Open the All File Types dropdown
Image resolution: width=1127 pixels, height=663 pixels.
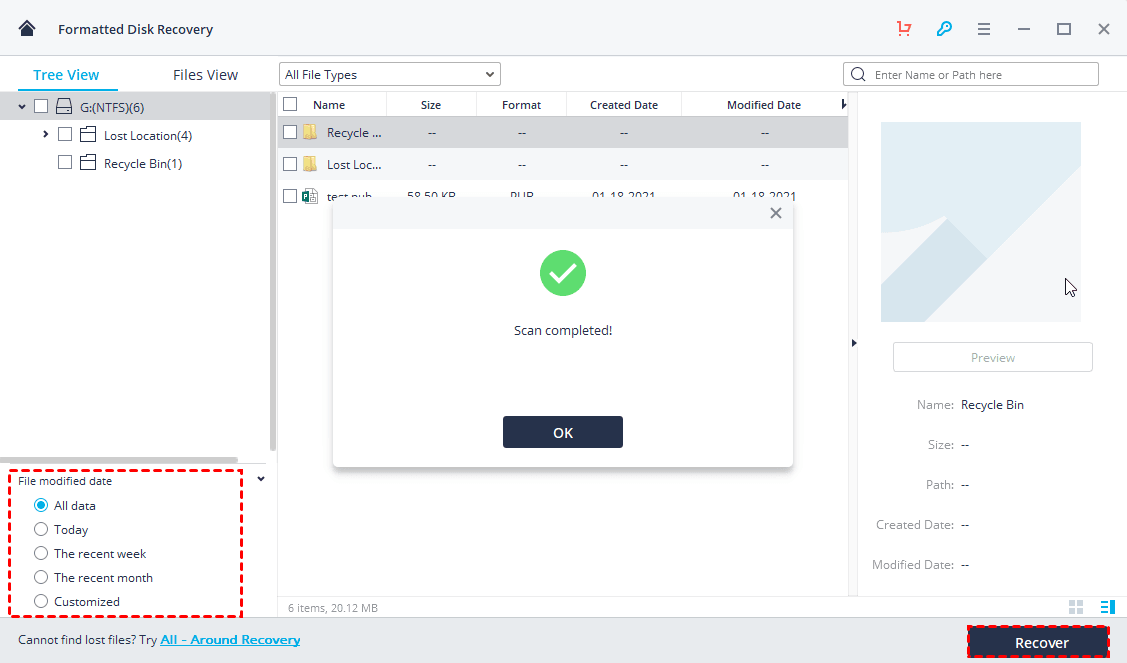pos(389,73)
